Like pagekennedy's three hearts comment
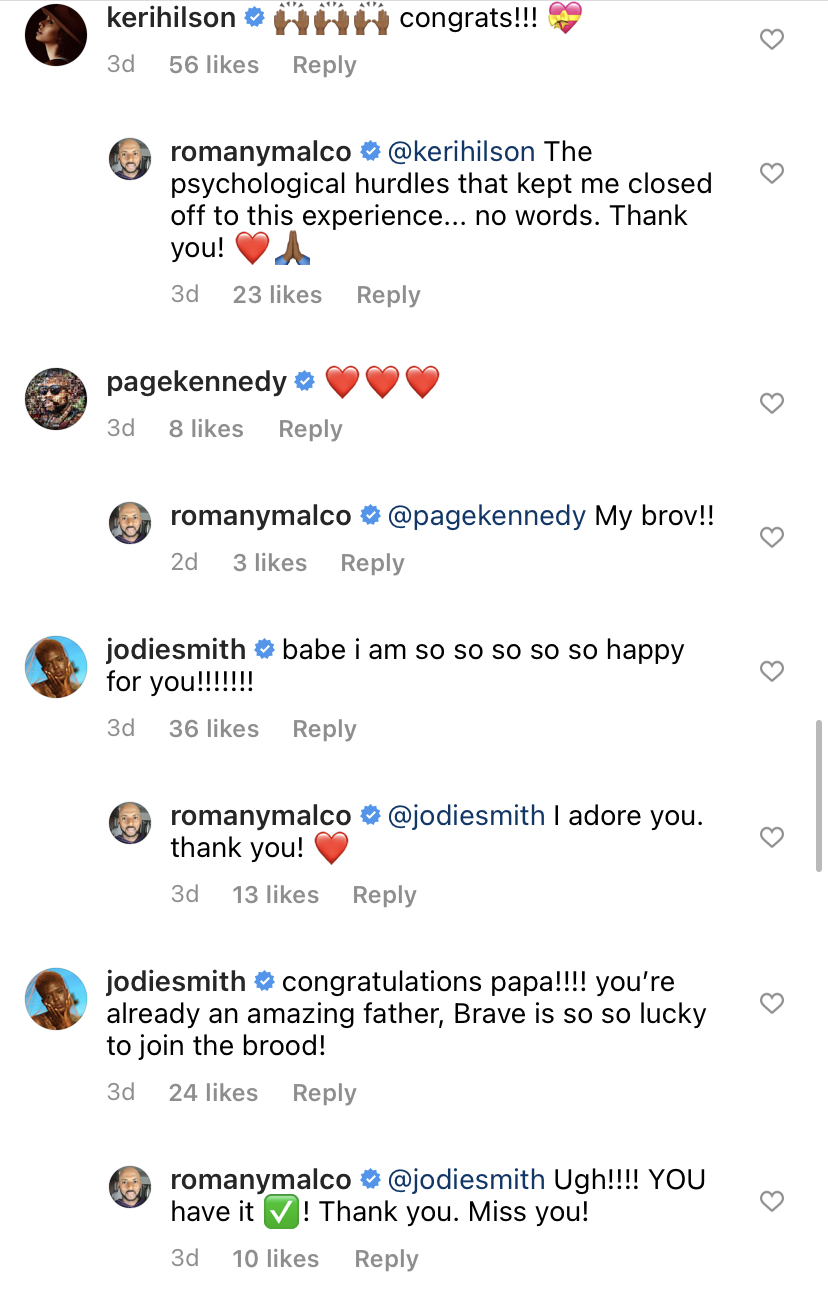The width and height of the screenshot is (828, 1293). [x=772, y=403]
